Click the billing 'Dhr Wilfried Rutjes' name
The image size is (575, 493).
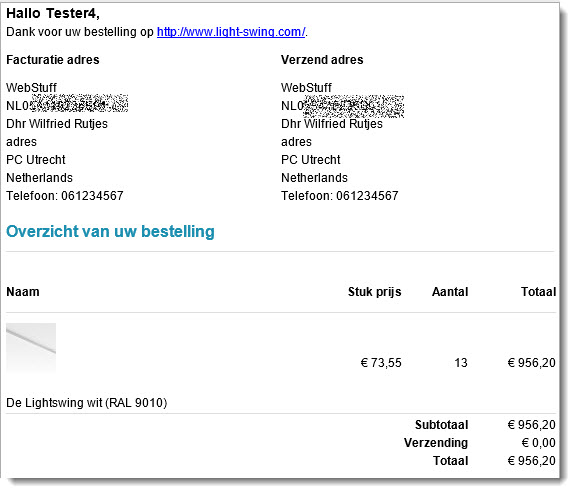[x=57, y=124]
